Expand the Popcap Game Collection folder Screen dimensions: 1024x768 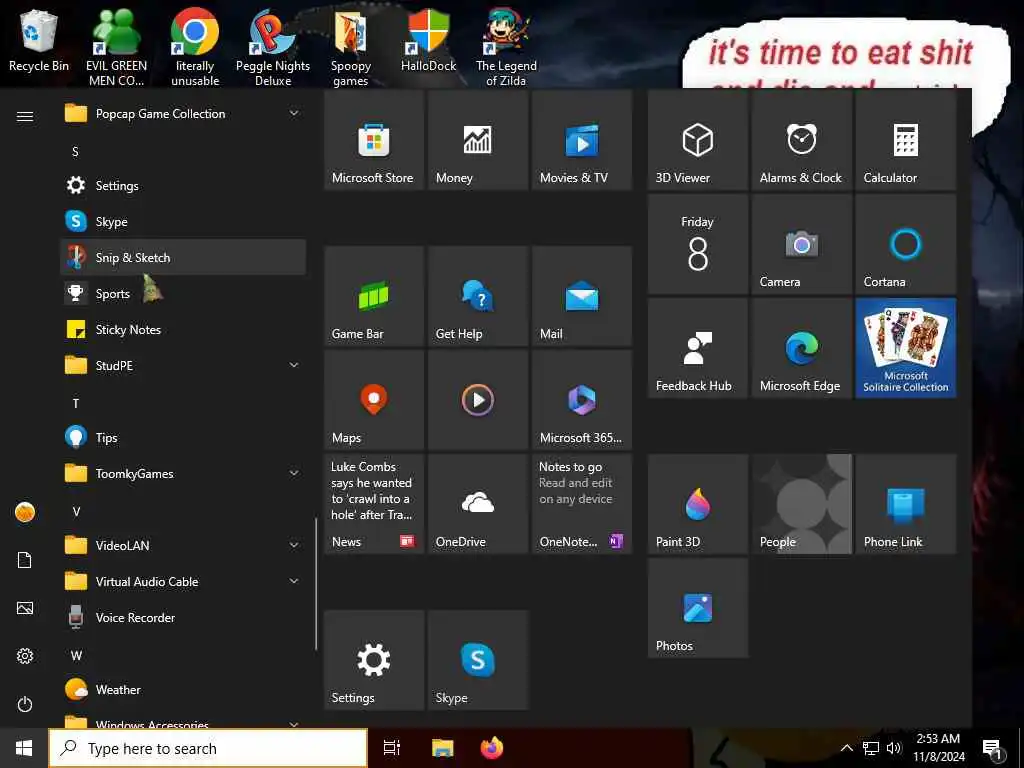(183, 114)
